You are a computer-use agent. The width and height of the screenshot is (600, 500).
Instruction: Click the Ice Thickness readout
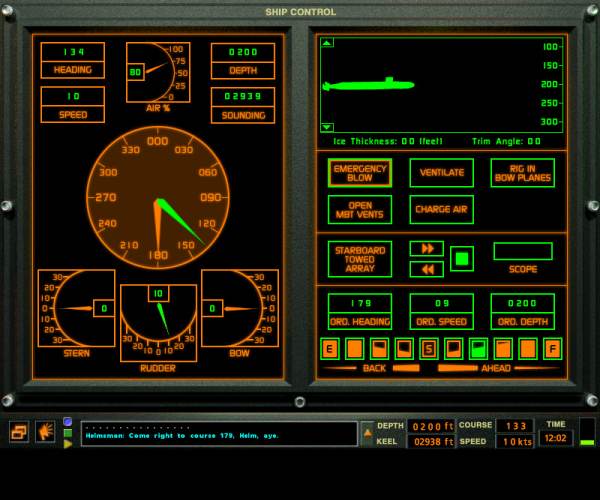click(388, 141)
